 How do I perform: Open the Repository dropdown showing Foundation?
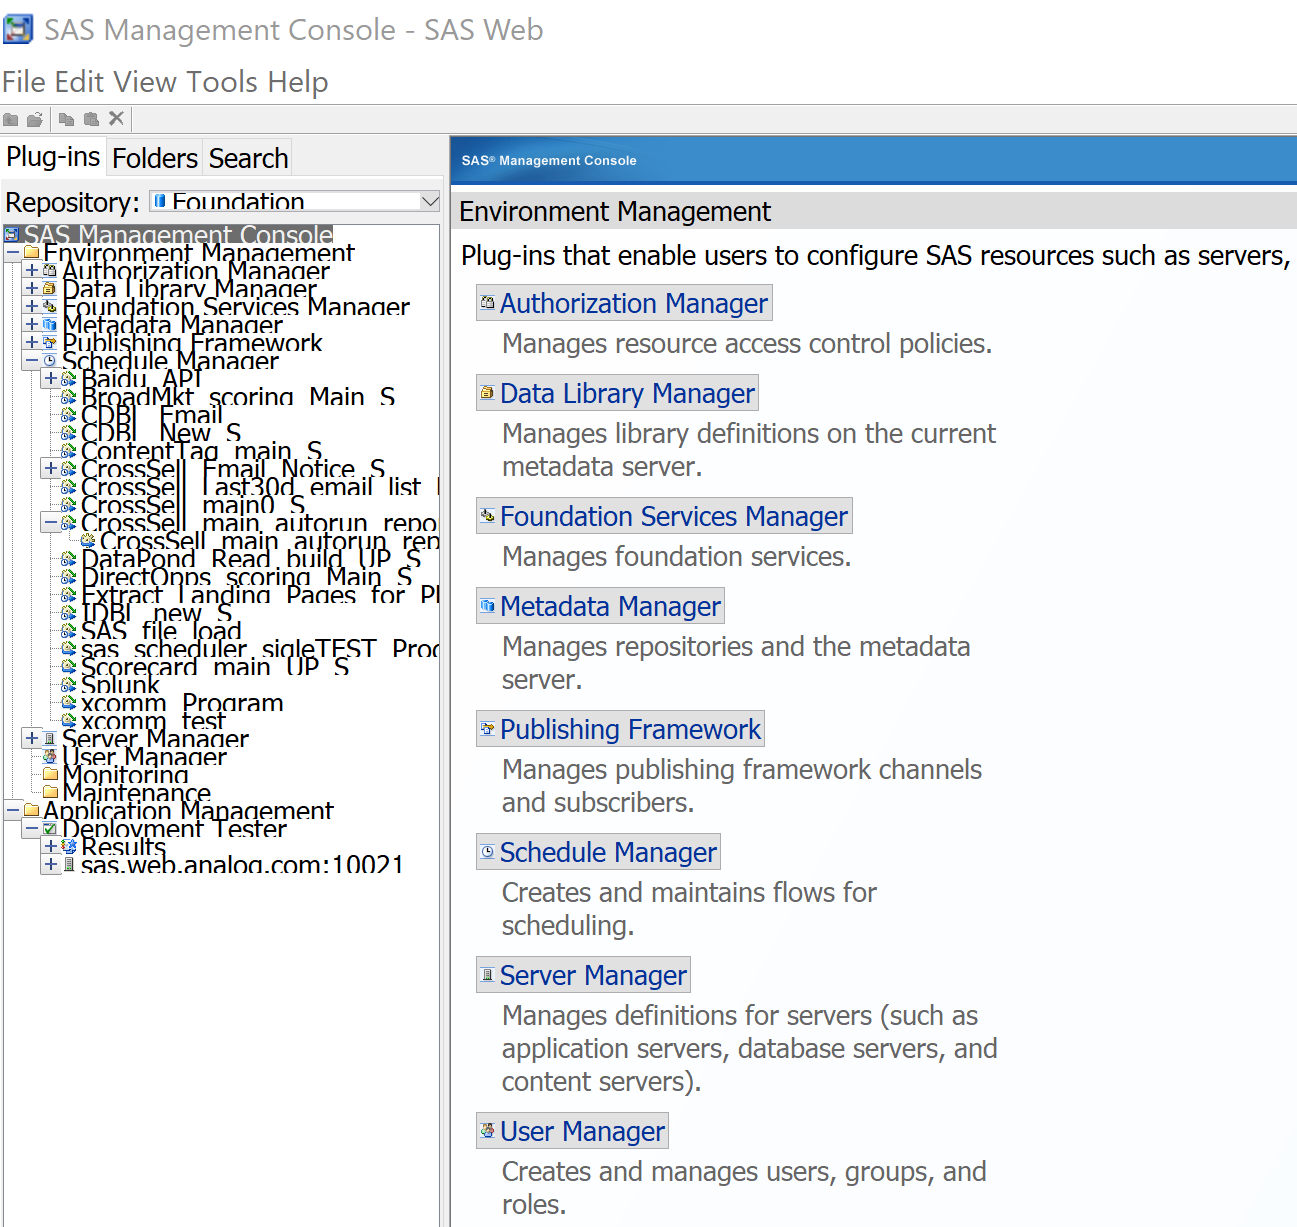coord(430,200)
